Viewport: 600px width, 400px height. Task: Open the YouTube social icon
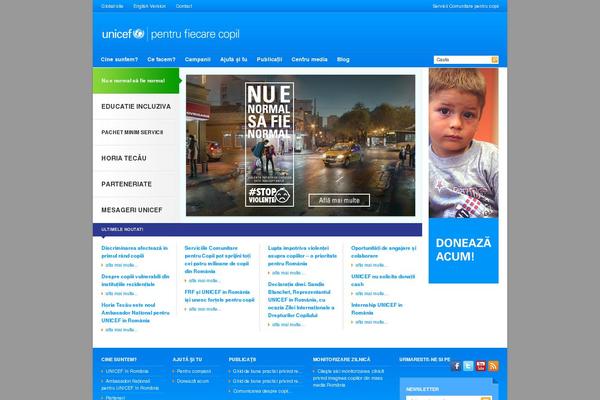coord(481,366)
